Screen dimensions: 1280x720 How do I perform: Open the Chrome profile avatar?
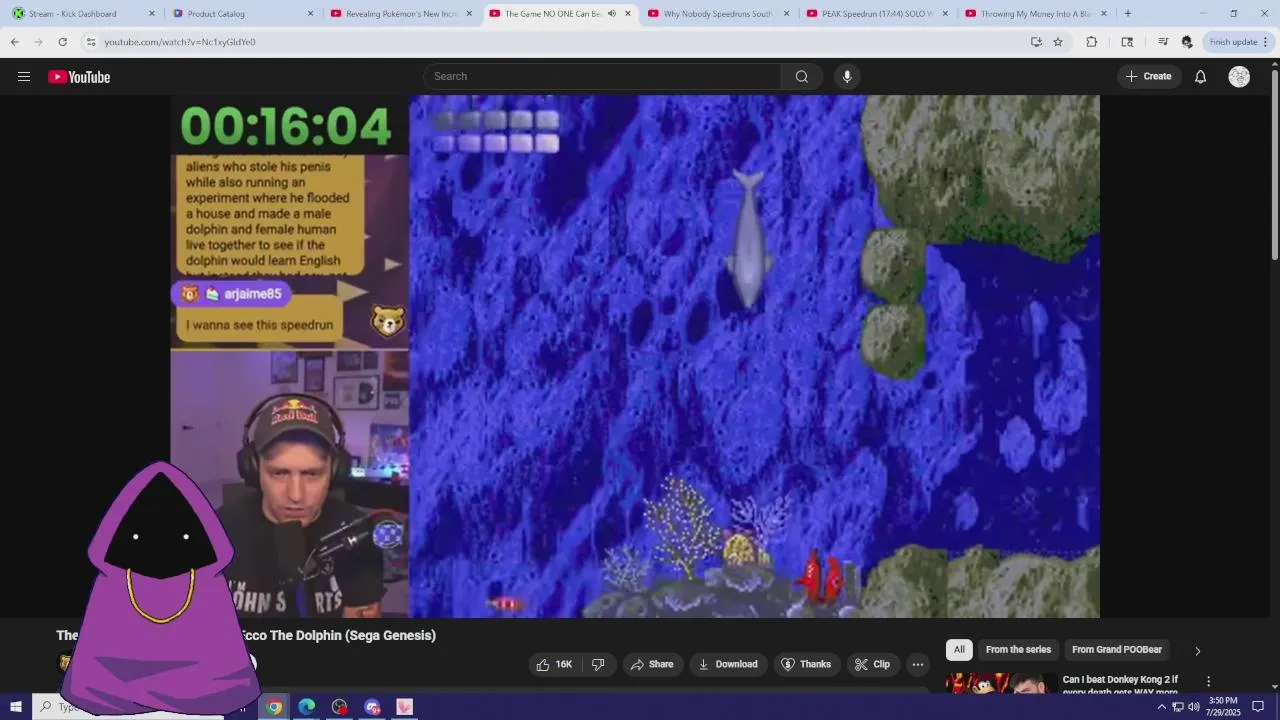(1187, 42)
